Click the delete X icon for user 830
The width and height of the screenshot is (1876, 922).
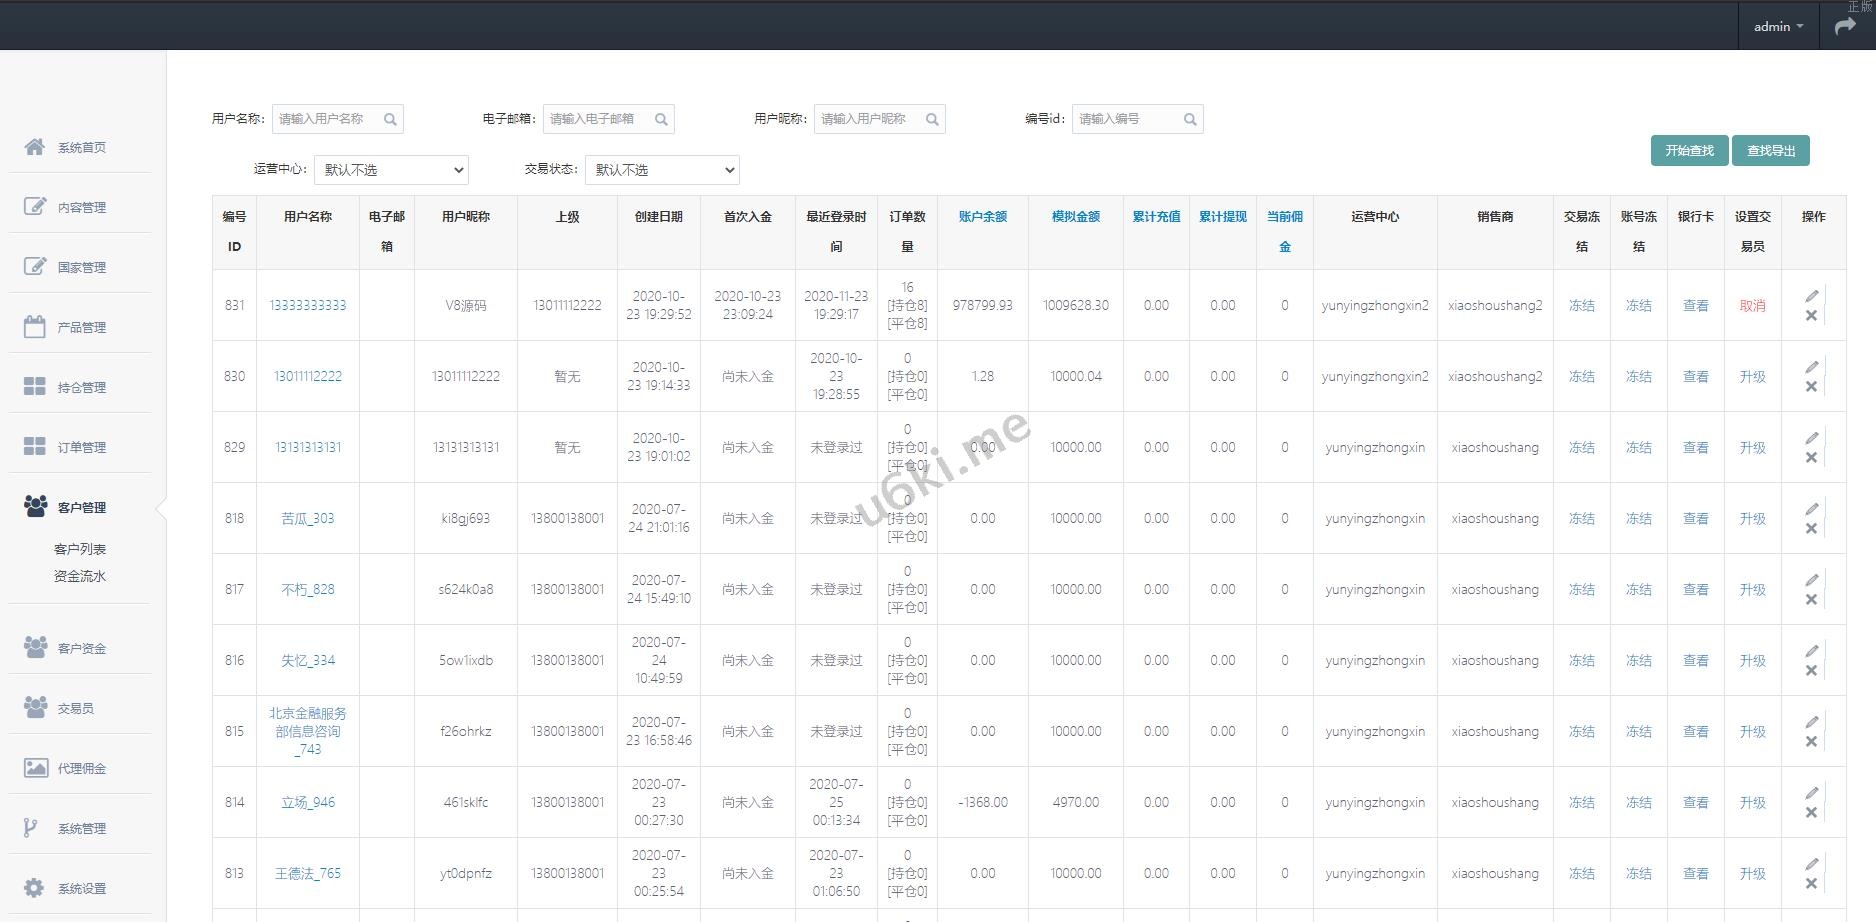[1811, 387]
